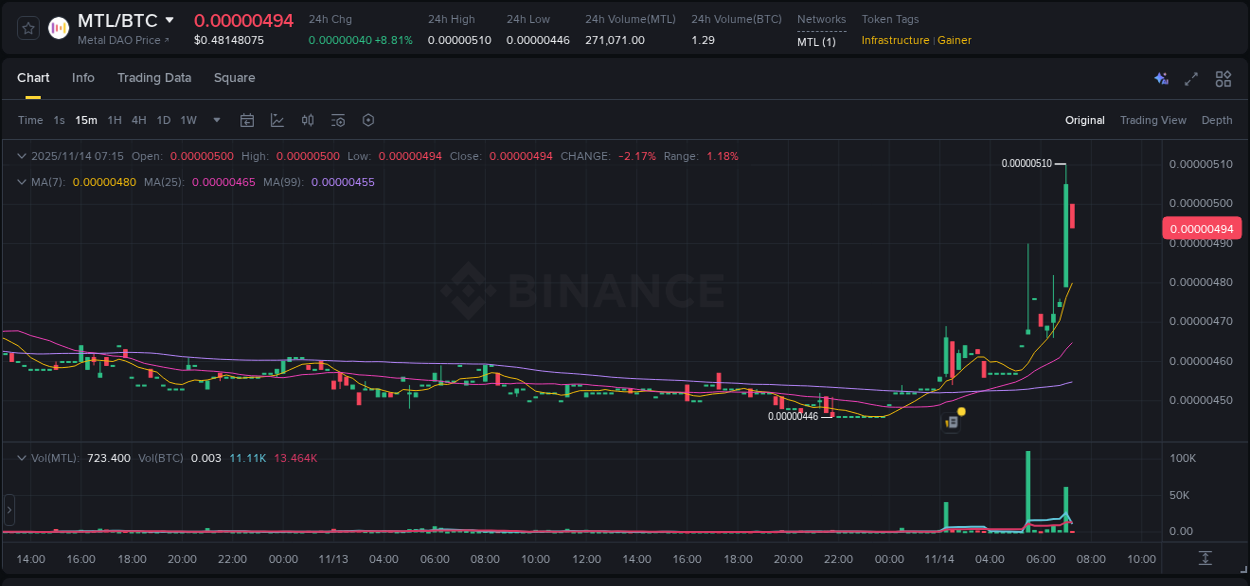This screenshot has height=586, width=1250.
Task: Click the Trading View chart mode
Action: [1153, 120]
